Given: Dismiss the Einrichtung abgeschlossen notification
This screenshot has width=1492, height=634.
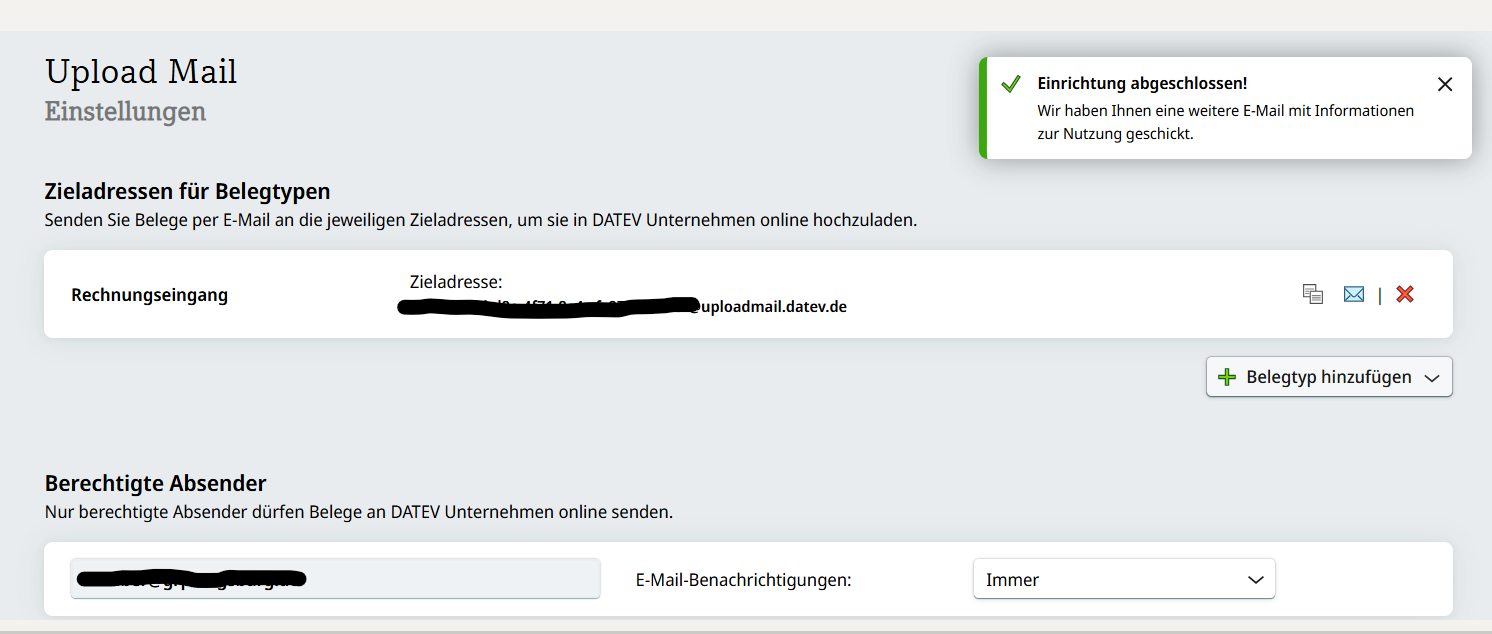Looking at the screenshot, I should (x=1444, y=85).
